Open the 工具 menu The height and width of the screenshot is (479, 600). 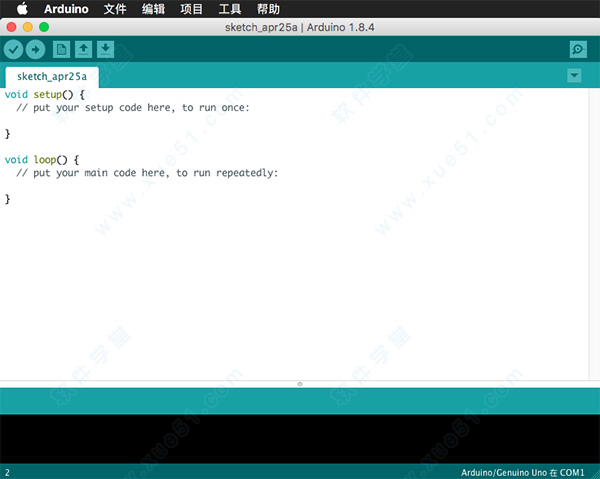click(x=230, y=9)
